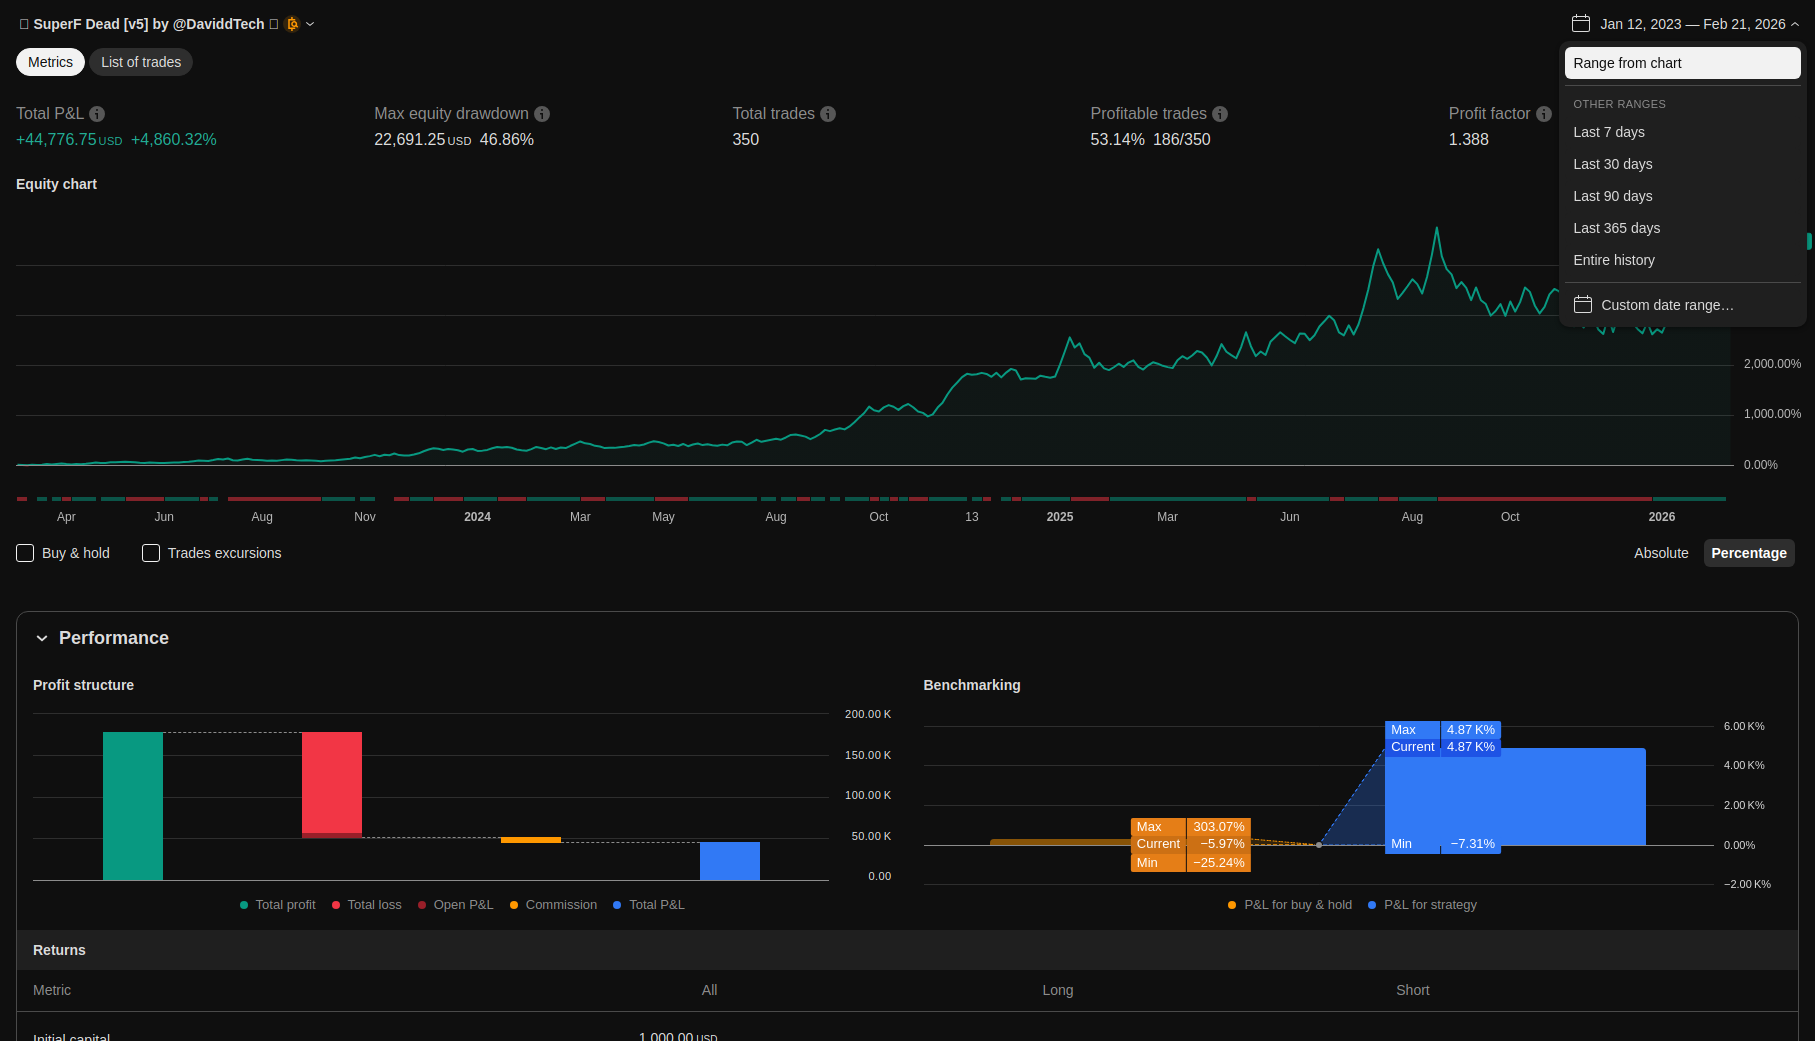Toggle Total profit legend color dot
The image size is (1815, 1041).
pos(244,905)
